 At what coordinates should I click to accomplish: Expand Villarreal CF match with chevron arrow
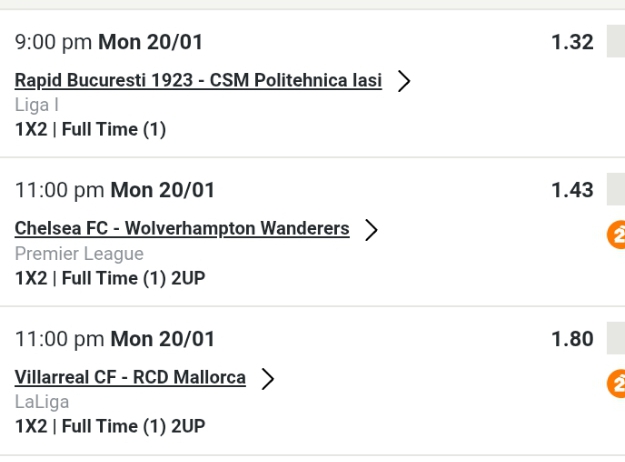267,378
